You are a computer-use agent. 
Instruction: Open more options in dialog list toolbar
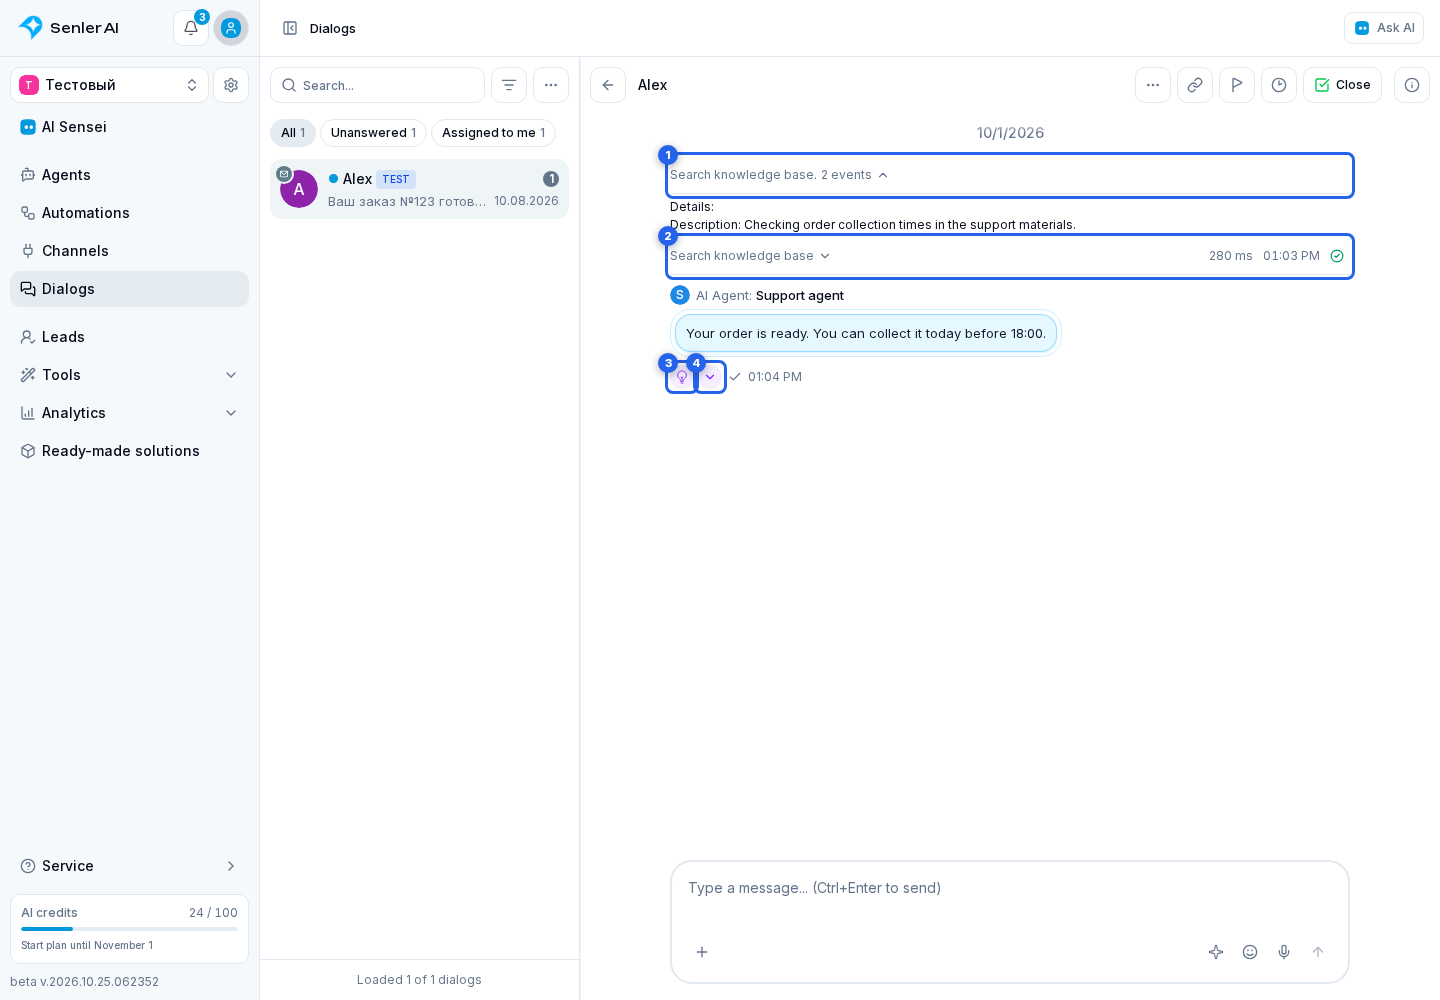point(551,85)
